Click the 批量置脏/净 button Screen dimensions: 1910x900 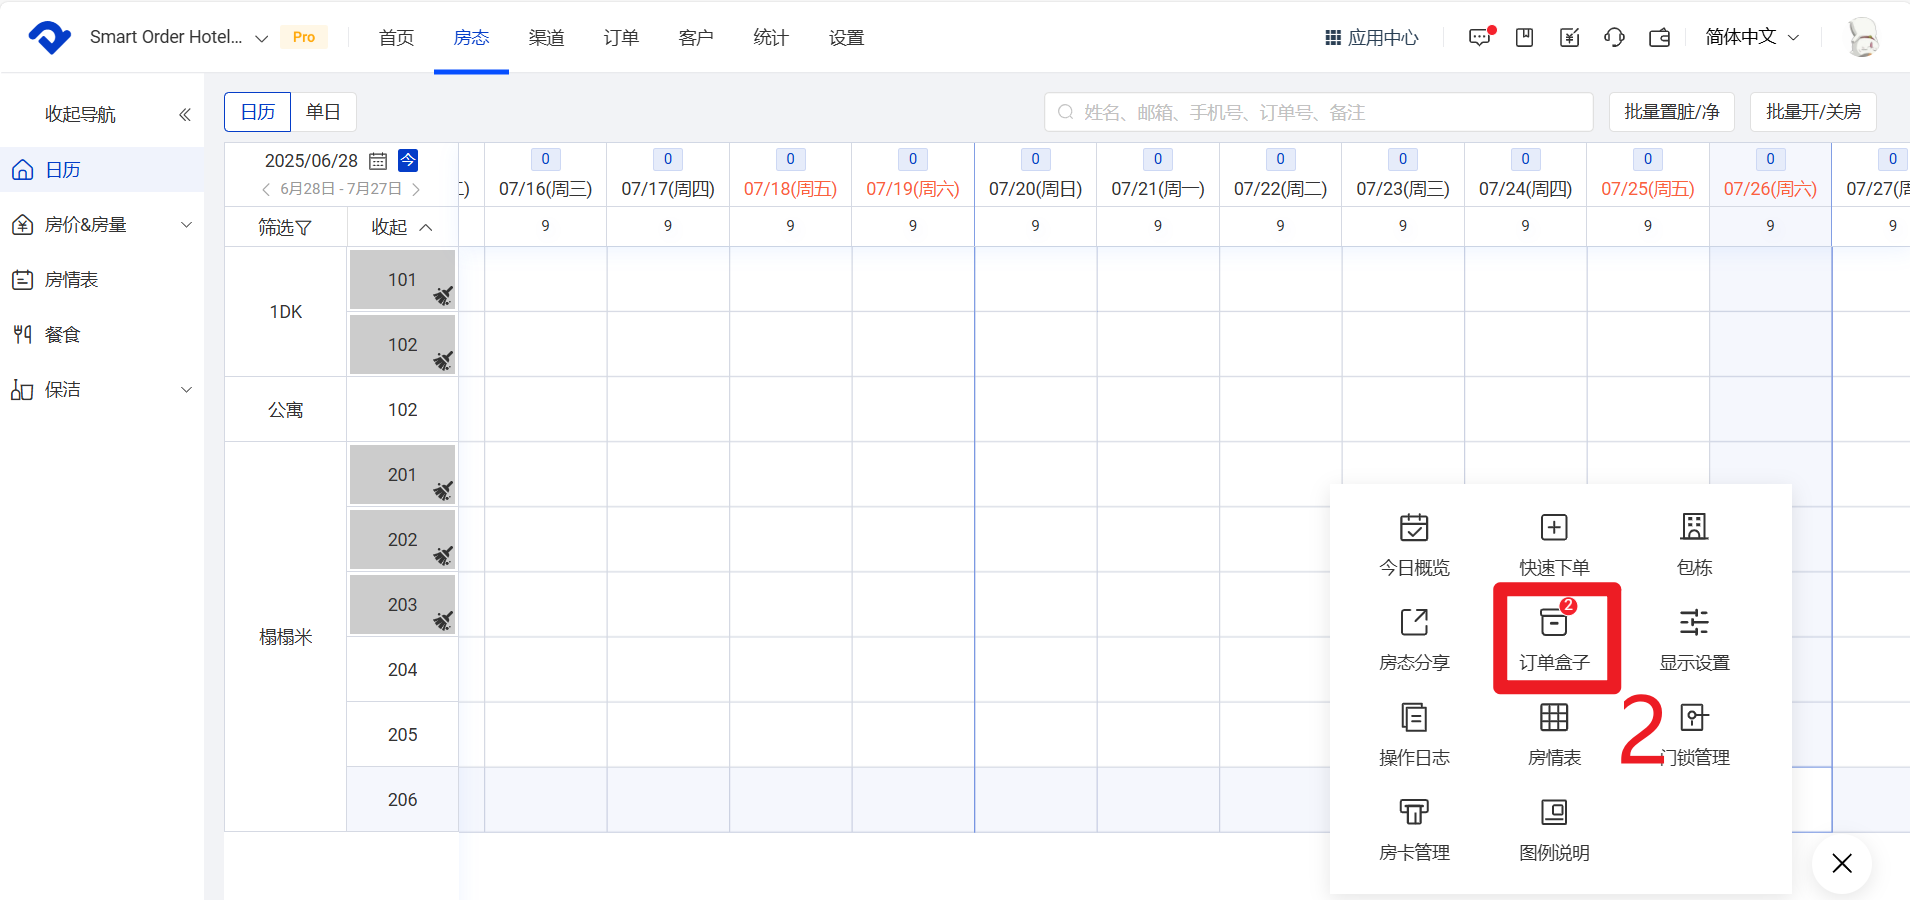click(1671, 112)
